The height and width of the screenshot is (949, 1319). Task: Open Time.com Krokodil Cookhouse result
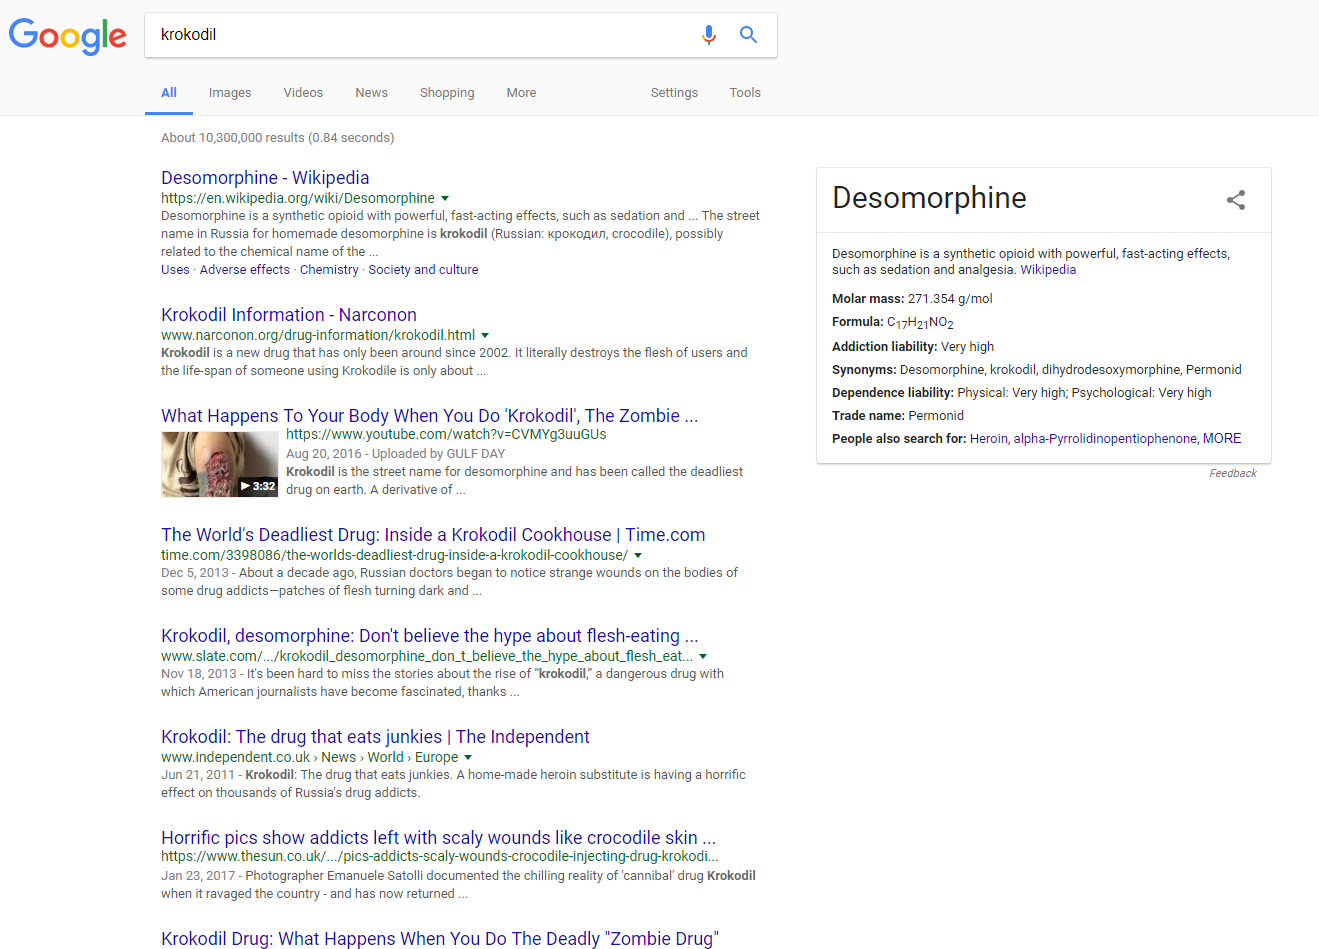[x=433, y=535]
